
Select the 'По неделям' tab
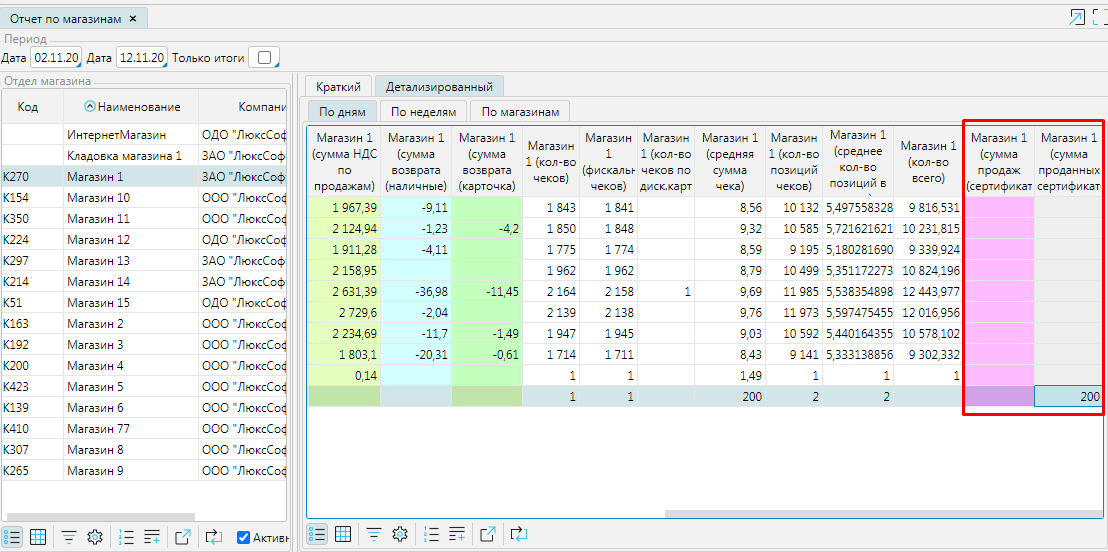click(x=423, y=112)
